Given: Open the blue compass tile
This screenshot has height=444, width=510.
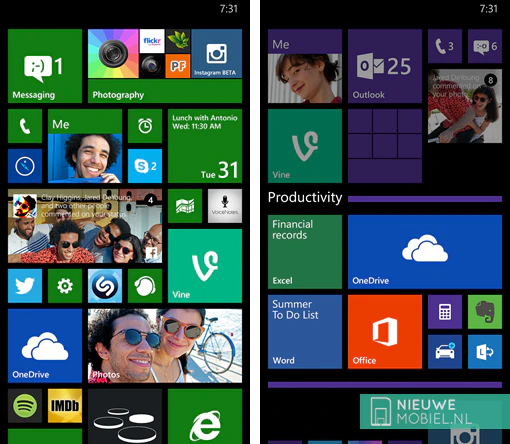Looking at the screenshot, I should click(x=25, y=166).
